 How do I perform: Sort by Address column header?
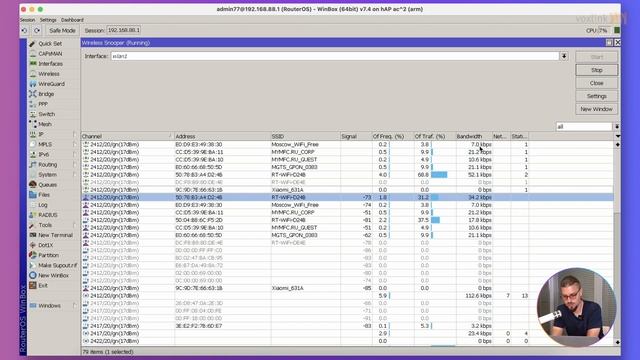tap(222, 136)
